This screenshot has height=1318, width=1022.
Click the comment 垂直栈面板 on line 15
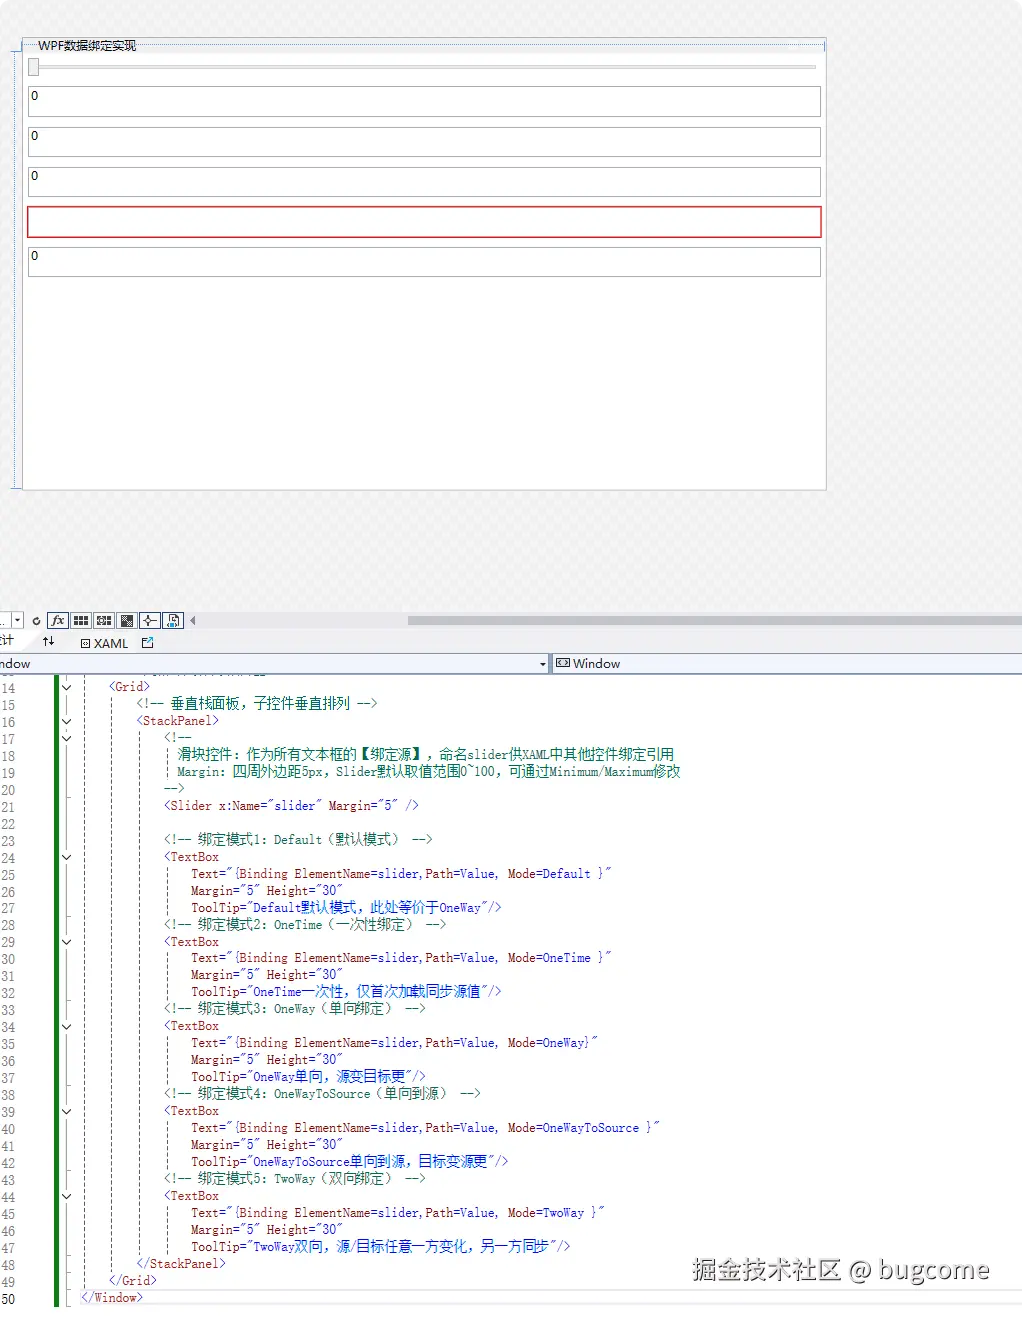257,704
